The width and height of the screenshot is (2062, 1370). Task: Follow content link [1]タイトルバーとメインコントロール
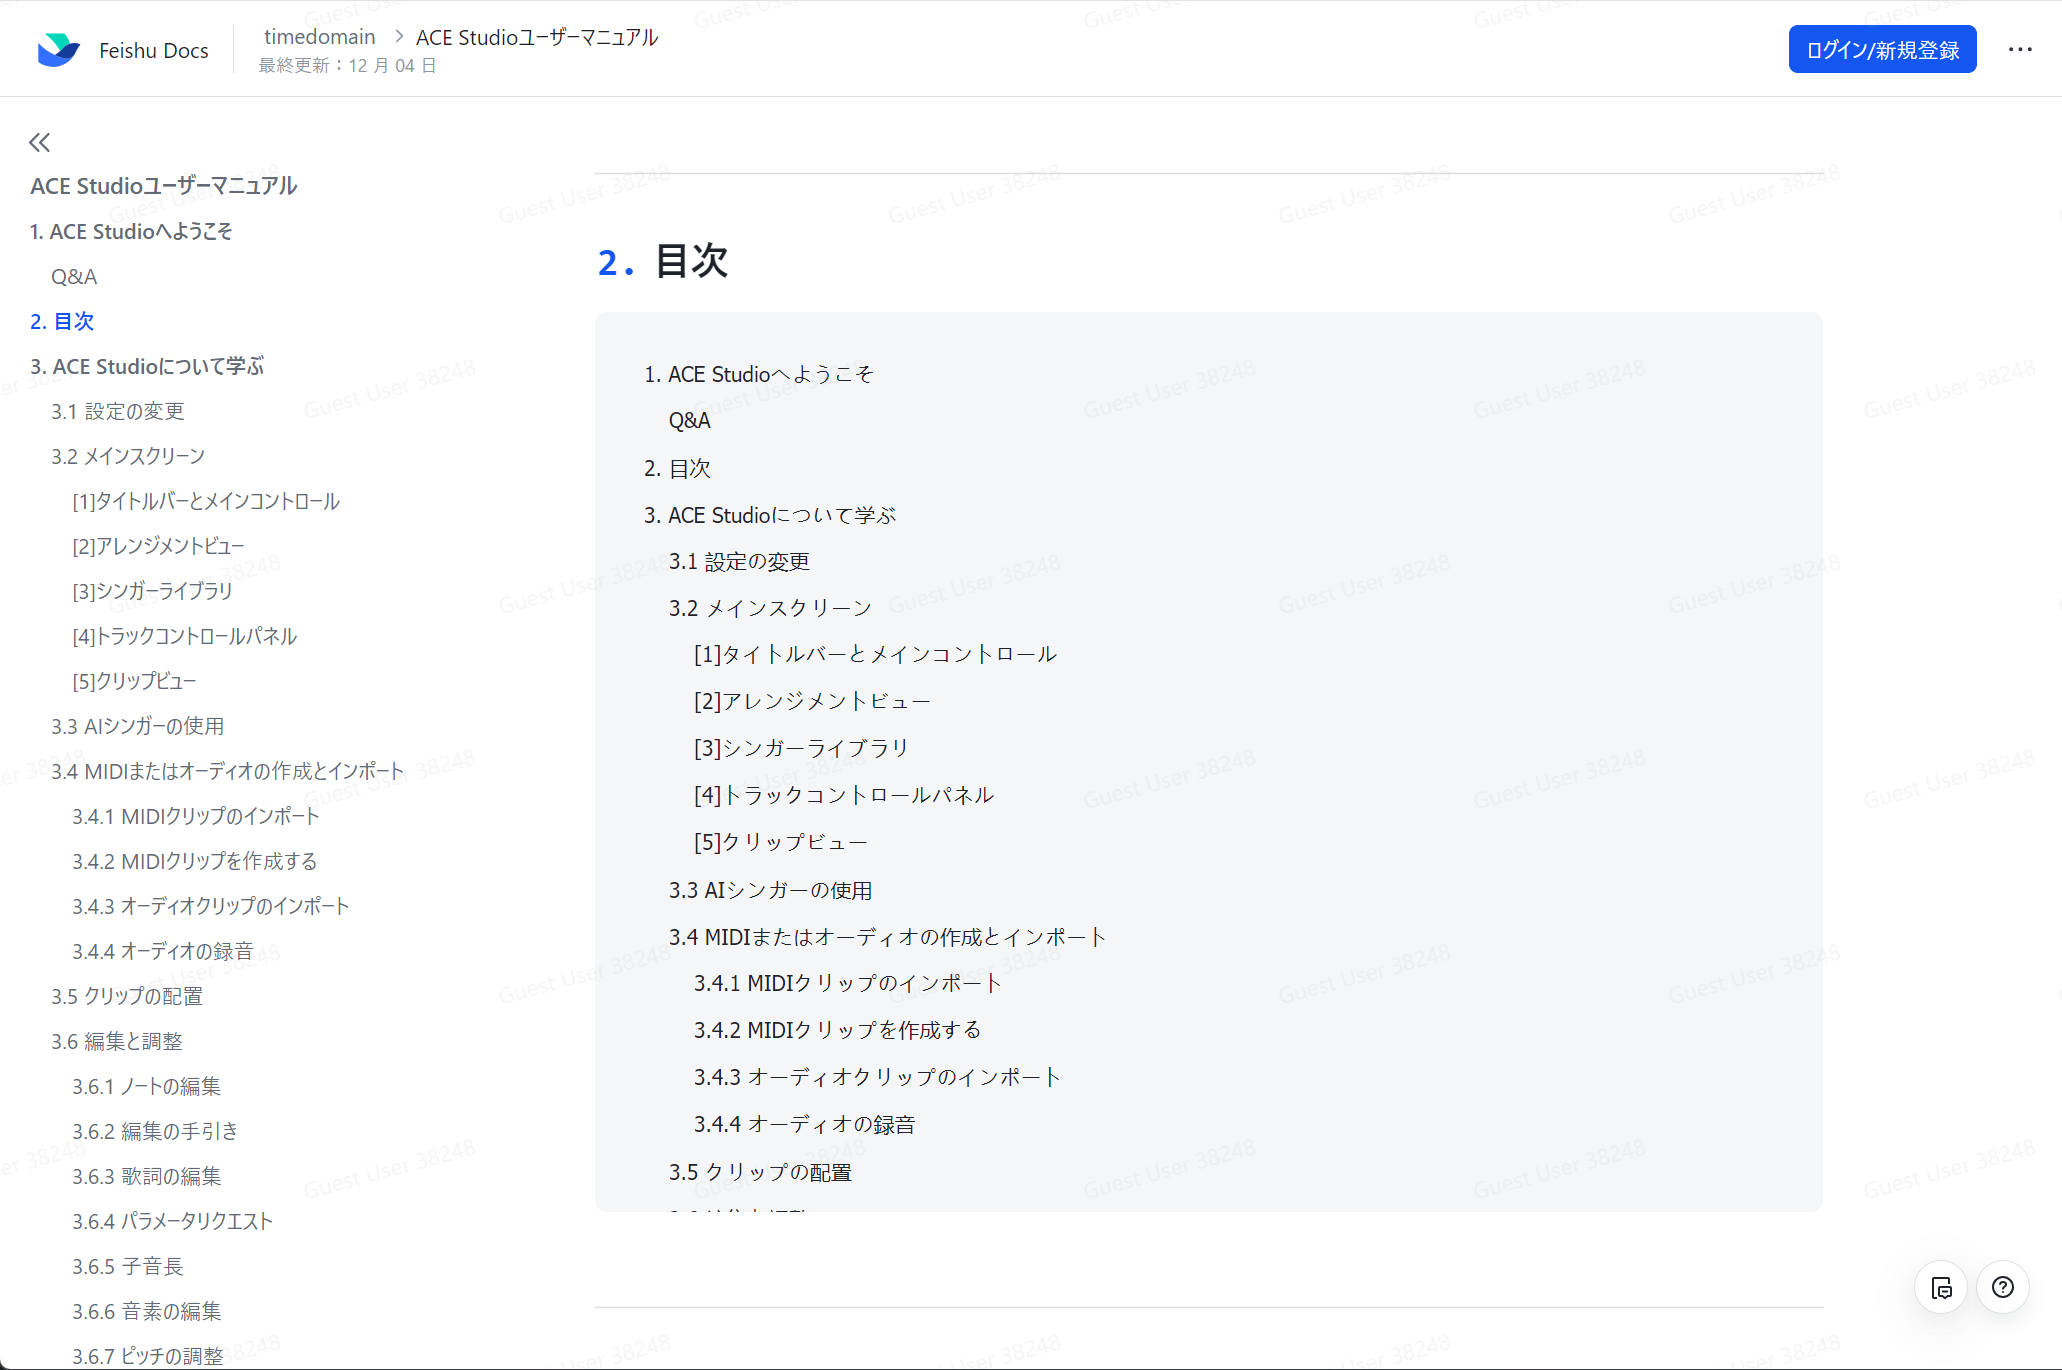point(876,654)
